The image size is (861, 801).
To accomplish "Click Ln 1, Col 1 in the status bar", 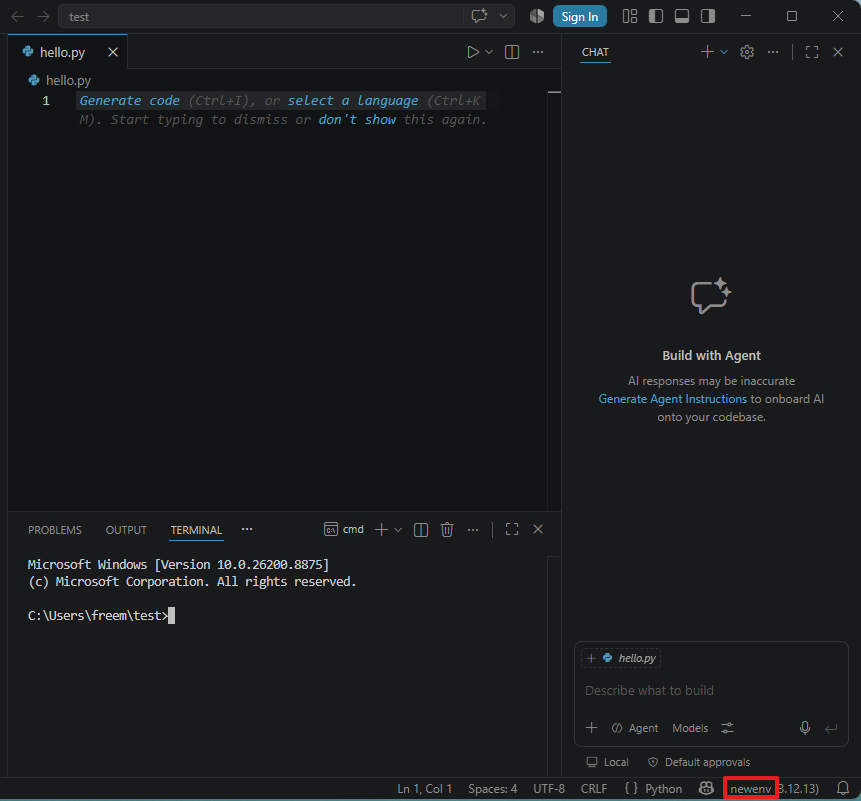I will point(424,789).
